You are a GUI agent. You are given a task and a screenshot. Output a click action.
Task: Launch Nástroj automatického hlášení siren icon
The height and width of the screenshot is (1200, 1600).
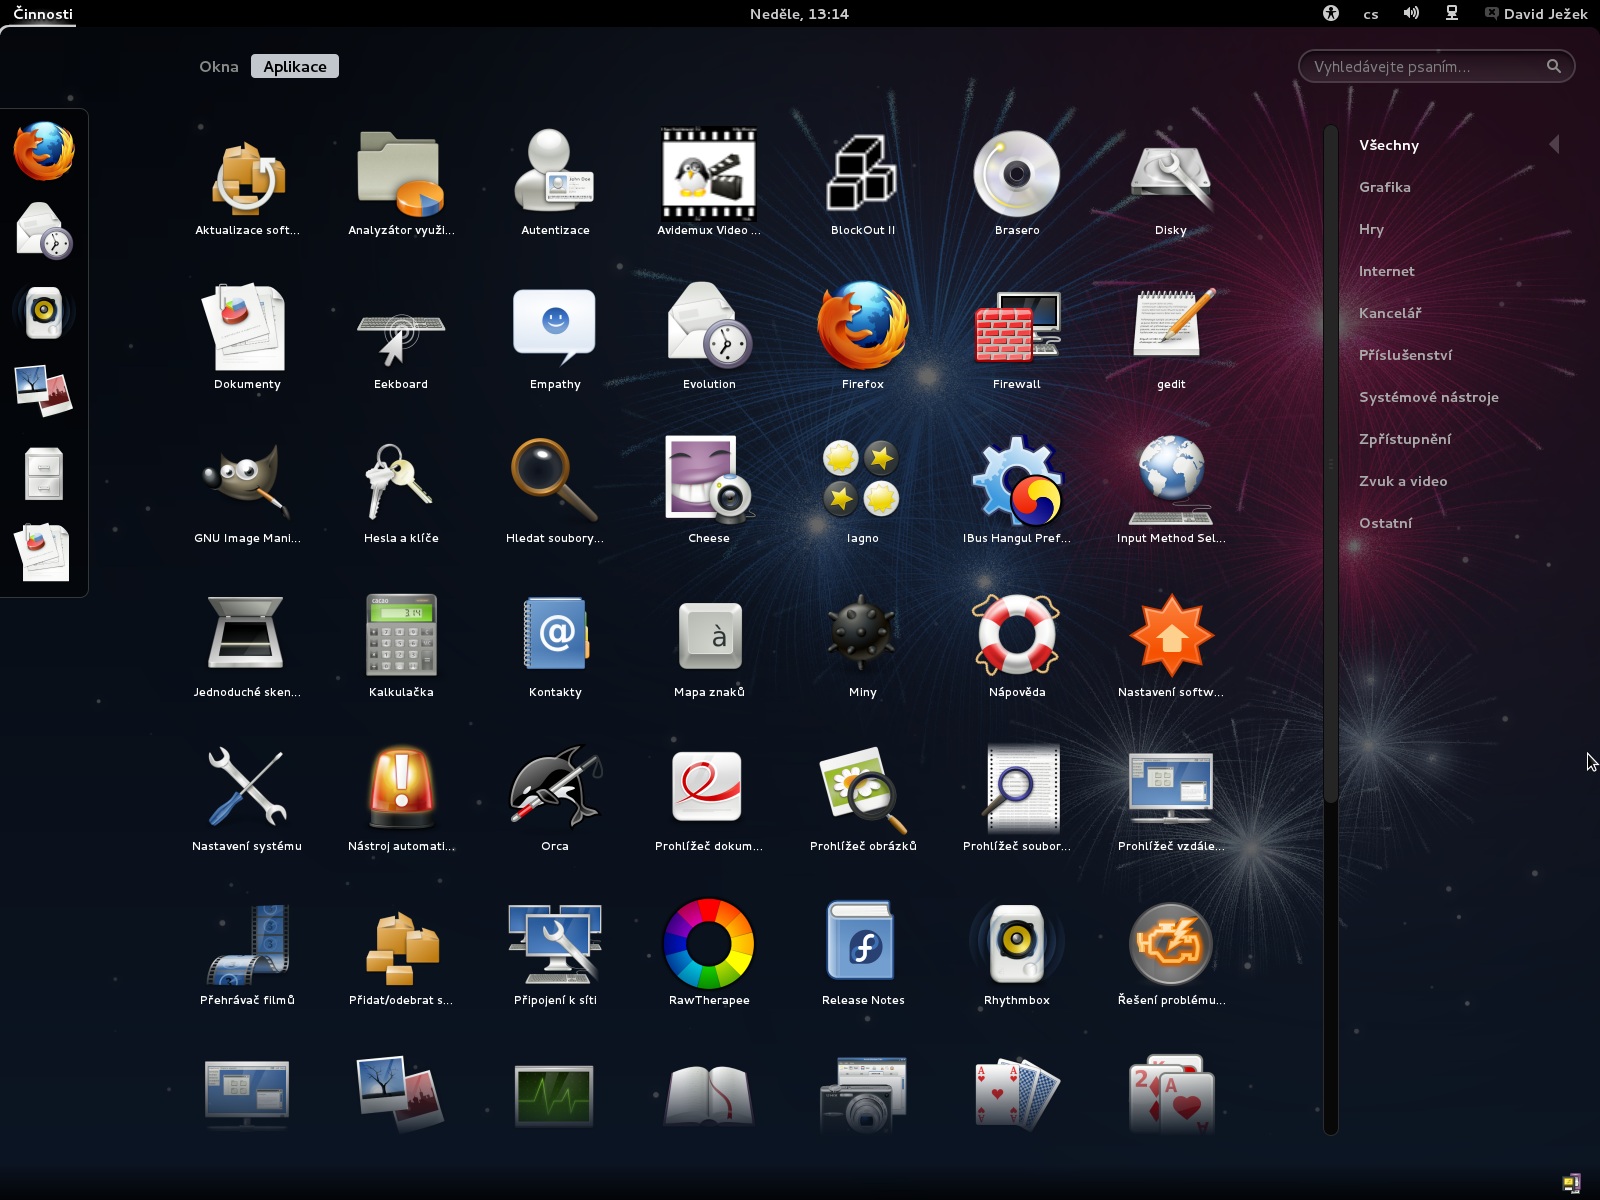click(401, 788)
